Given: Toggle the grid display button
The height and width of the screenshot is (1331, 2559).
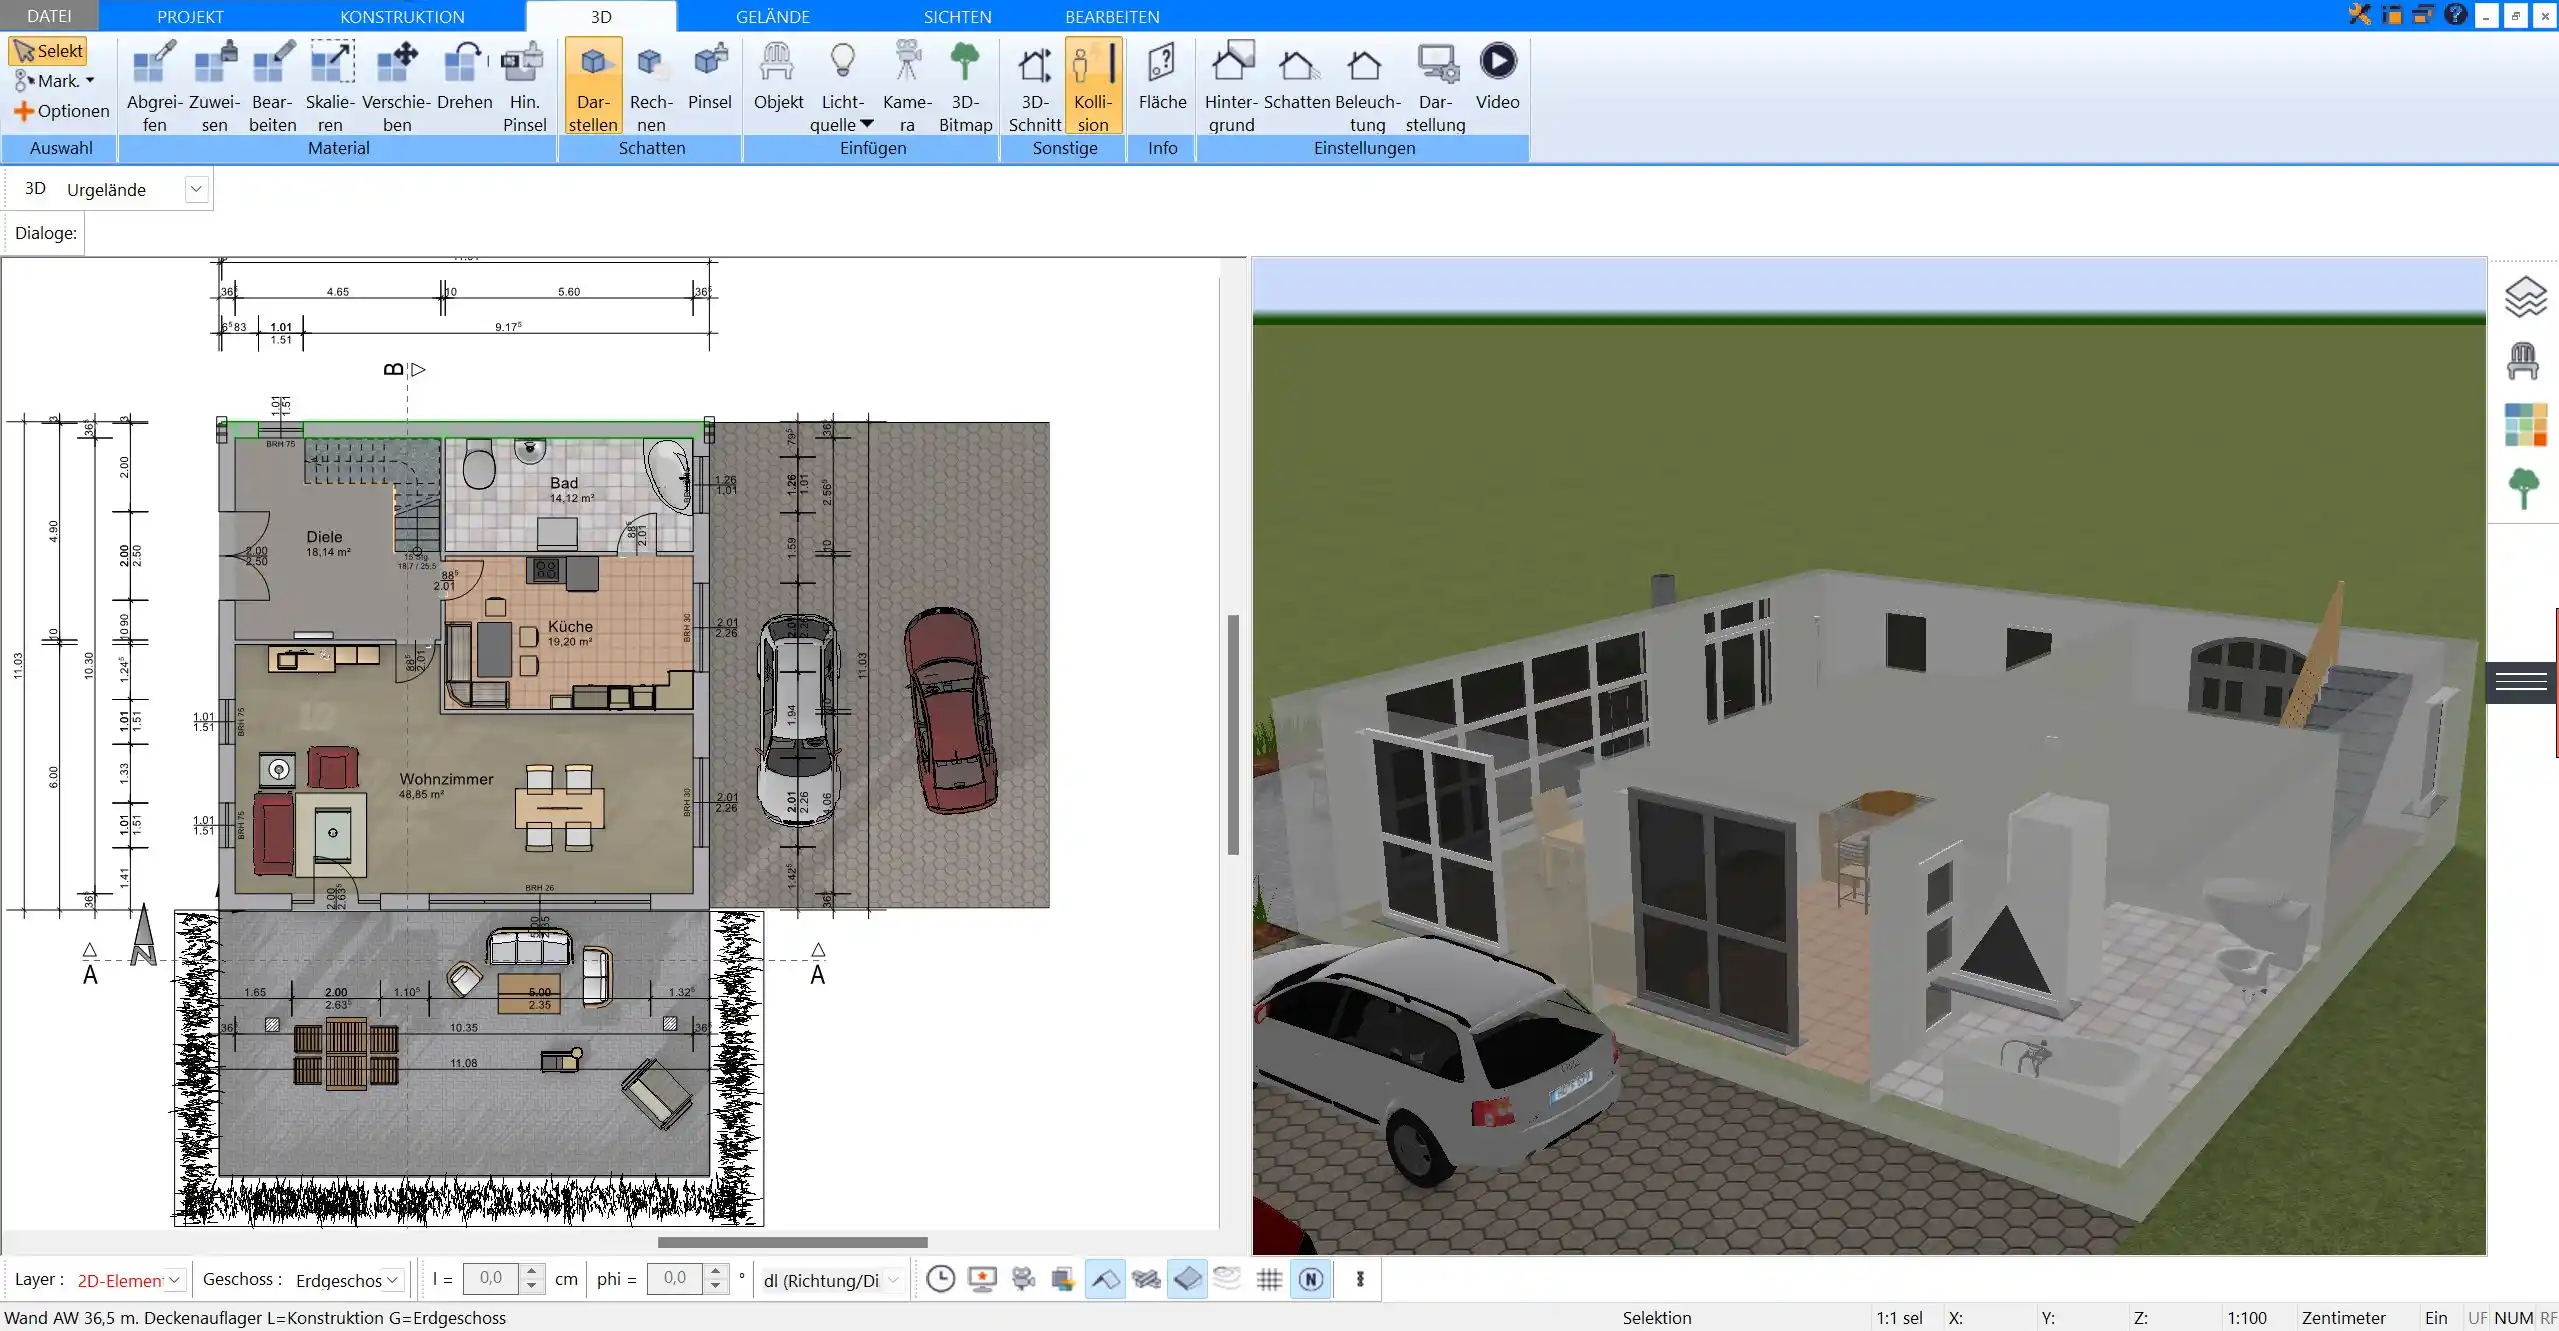Looking at the screenshot, I should pos(1269,1279).
